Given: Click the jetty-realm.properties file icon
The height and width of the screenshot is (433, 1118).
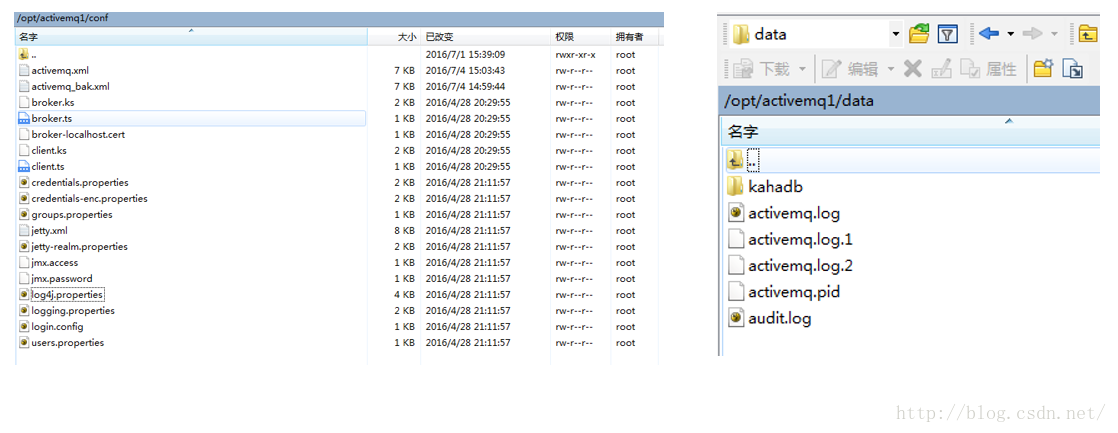Looking at the screenshot, I should click(24, 247).
